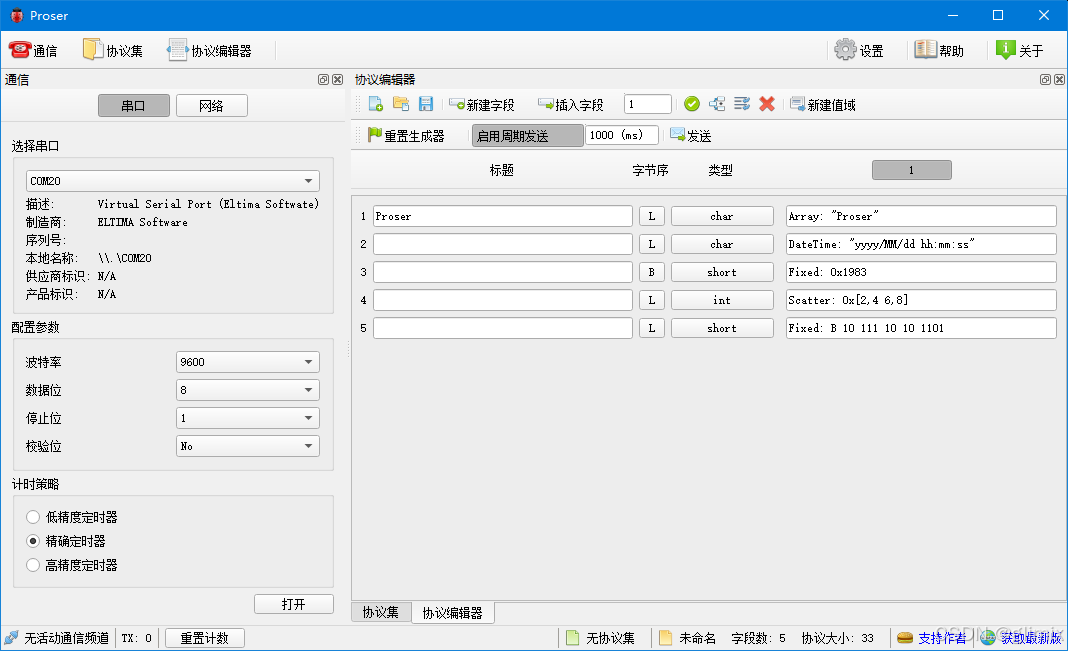1068x651 pixels.
Task: Open the 数据位 dropdown
Action: (248, 390)
